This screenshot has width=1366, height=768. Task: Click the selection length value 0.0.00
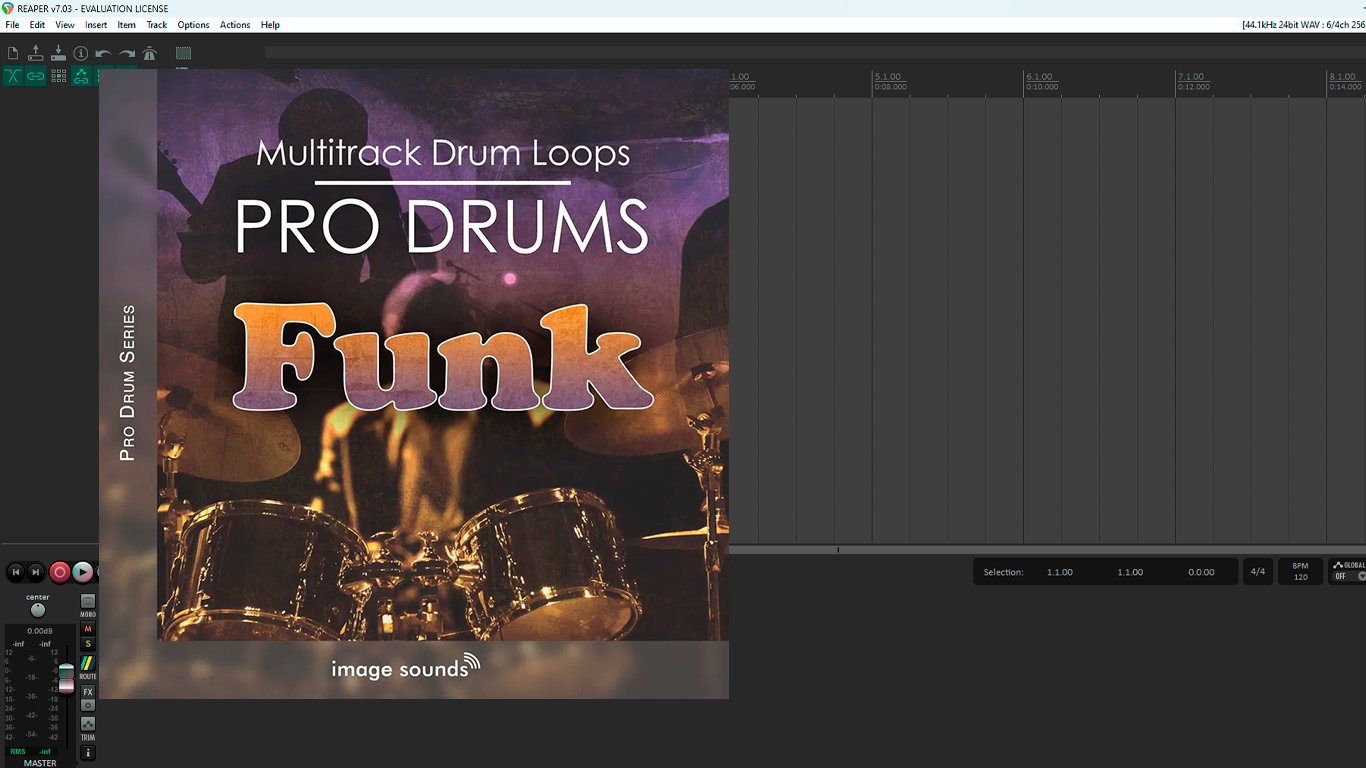pyautogui.click(x=1201, y=572)
